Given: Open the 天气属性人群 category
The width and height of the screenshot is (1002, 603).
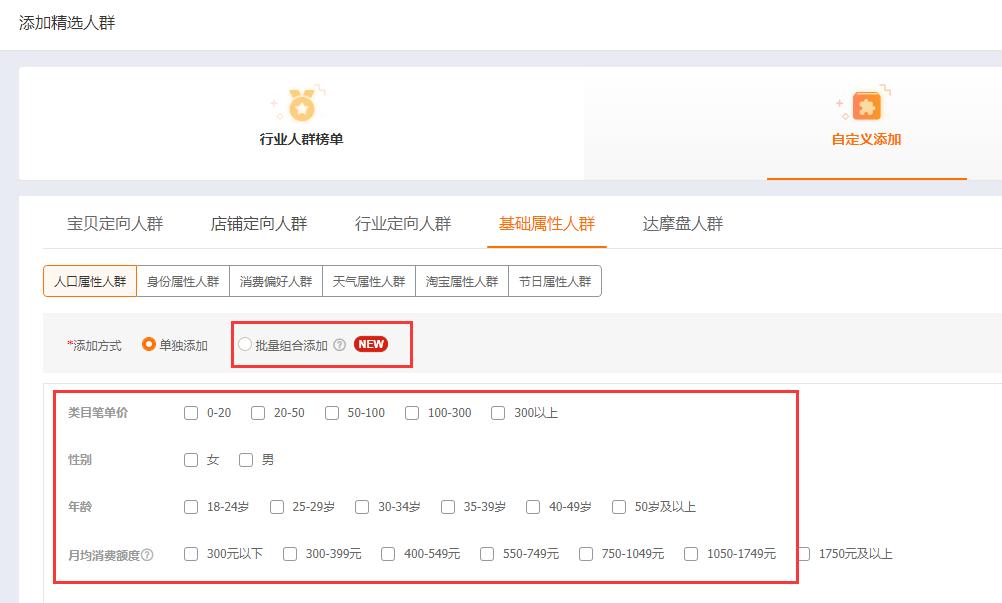Looking at the screenshot, I should tap(370, 281).
